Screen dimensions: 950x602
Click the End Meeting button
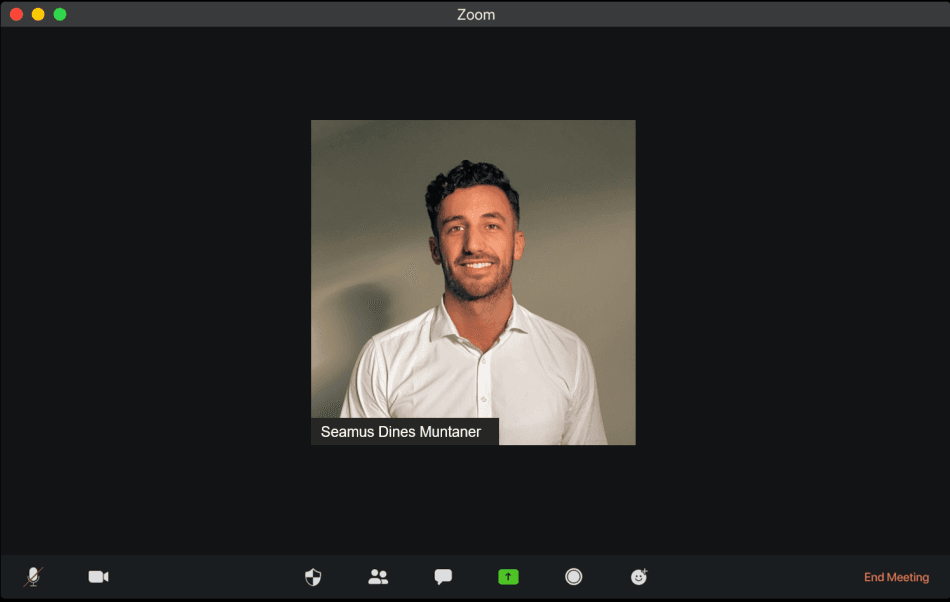tap(896, 577)
